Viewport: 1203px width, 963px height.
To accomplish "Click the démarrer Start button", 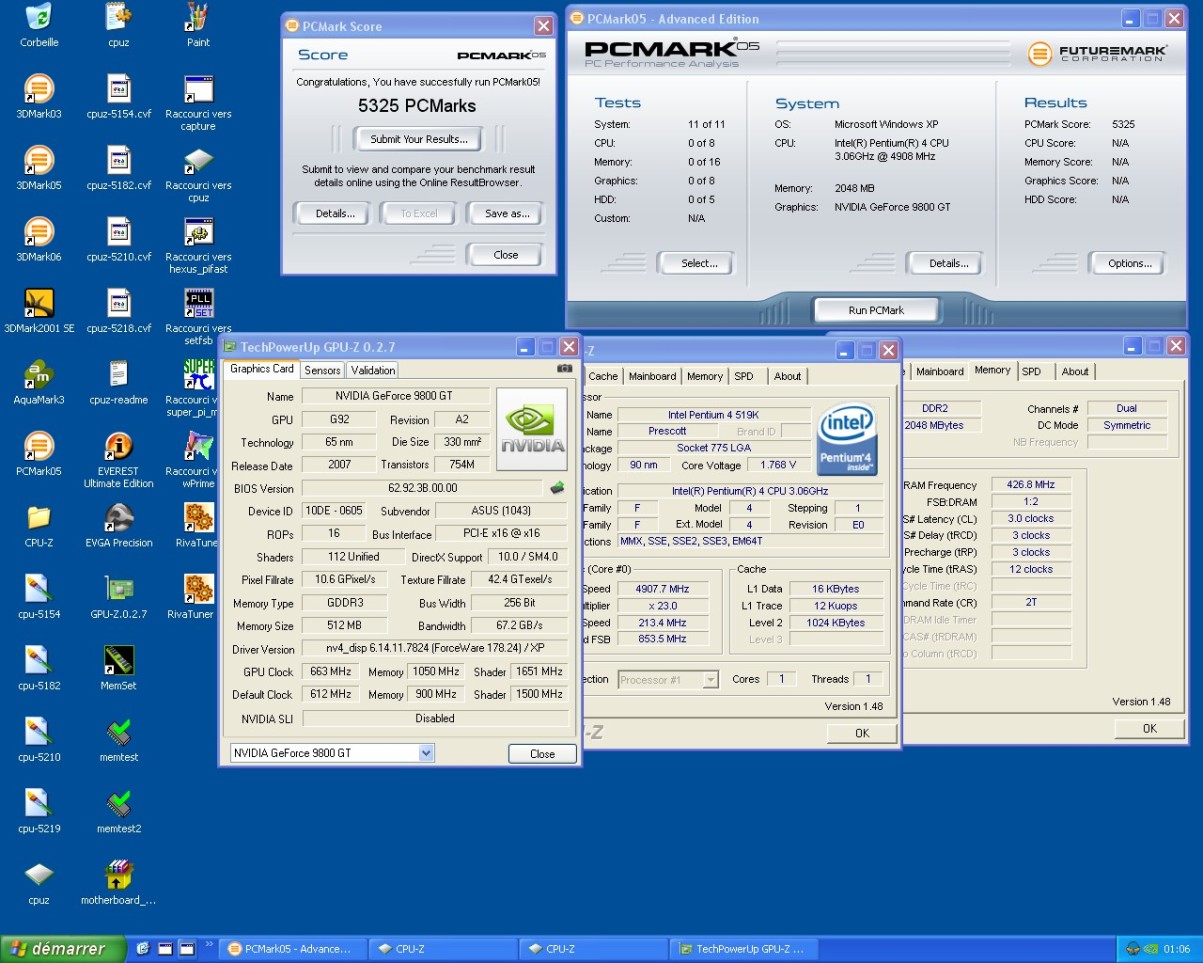I will tap(63, 948).
